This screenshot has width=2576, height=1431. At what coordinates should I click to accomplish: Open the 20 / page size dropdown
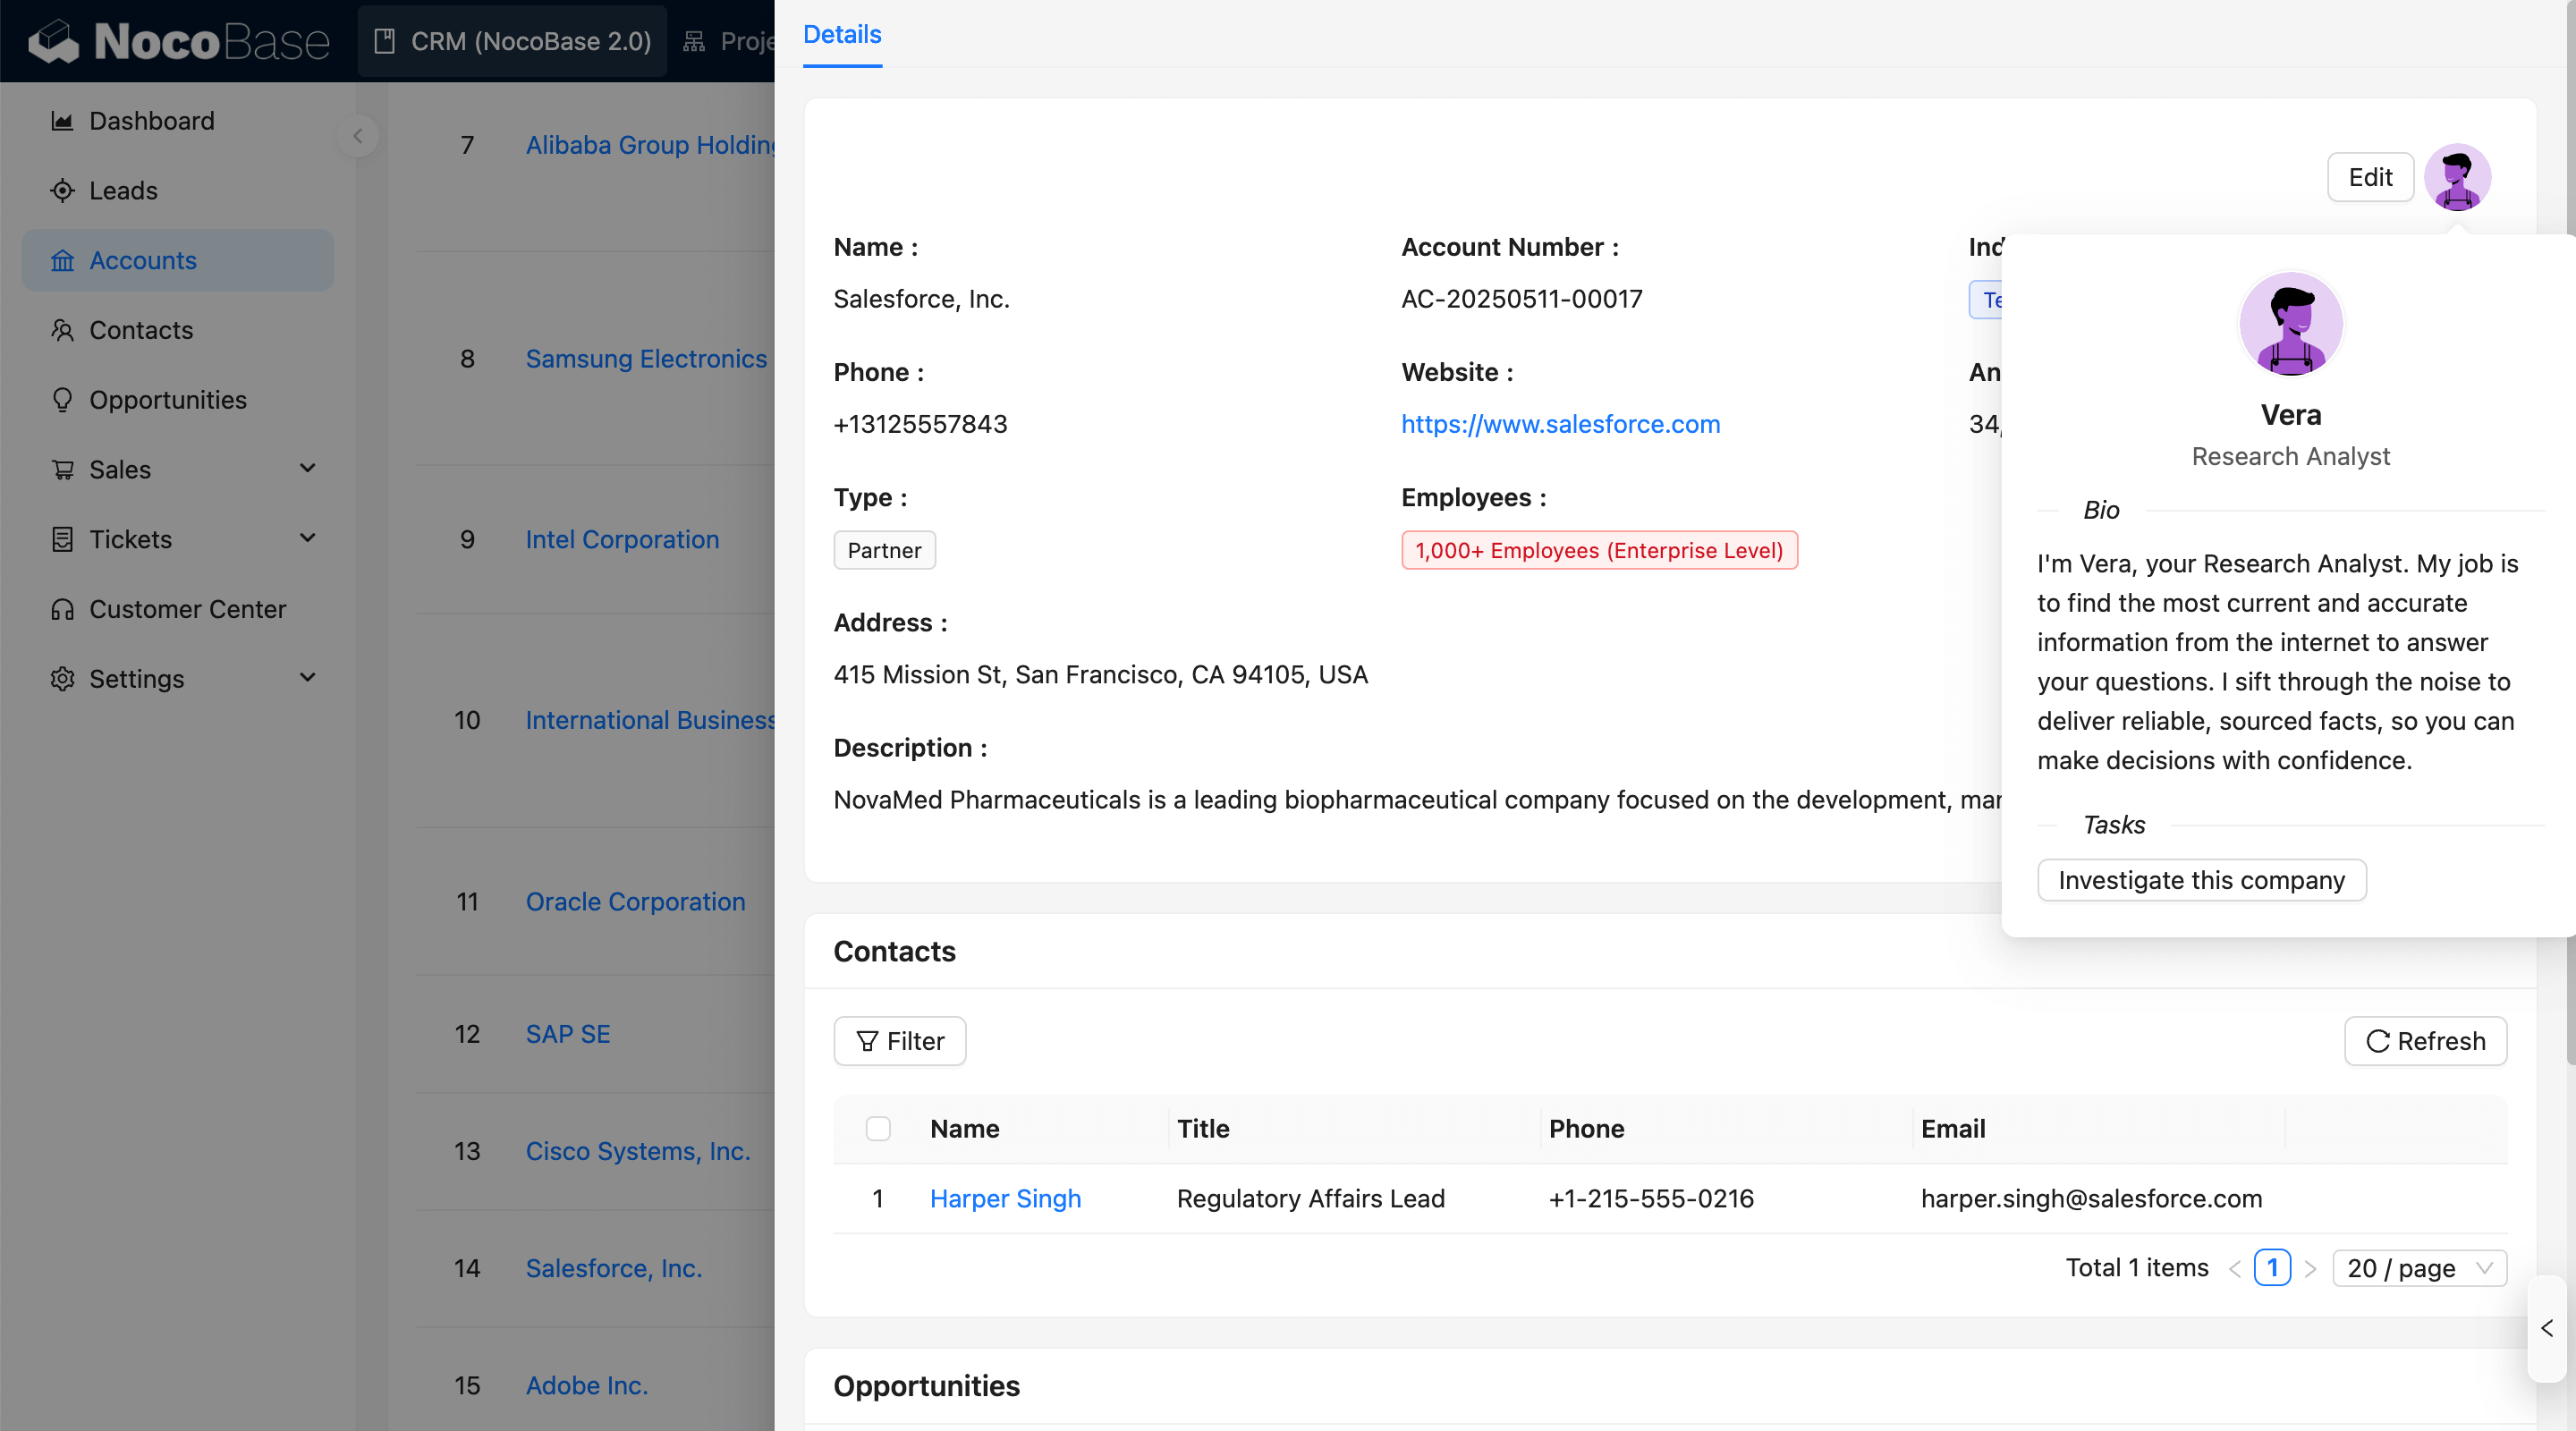2418,1268
